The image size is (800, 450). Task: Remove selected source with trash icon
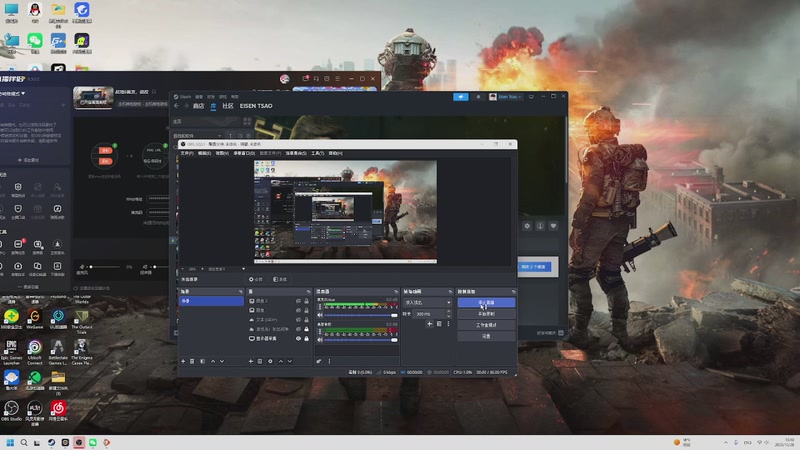pyautogui.click(x=260, y=361)
